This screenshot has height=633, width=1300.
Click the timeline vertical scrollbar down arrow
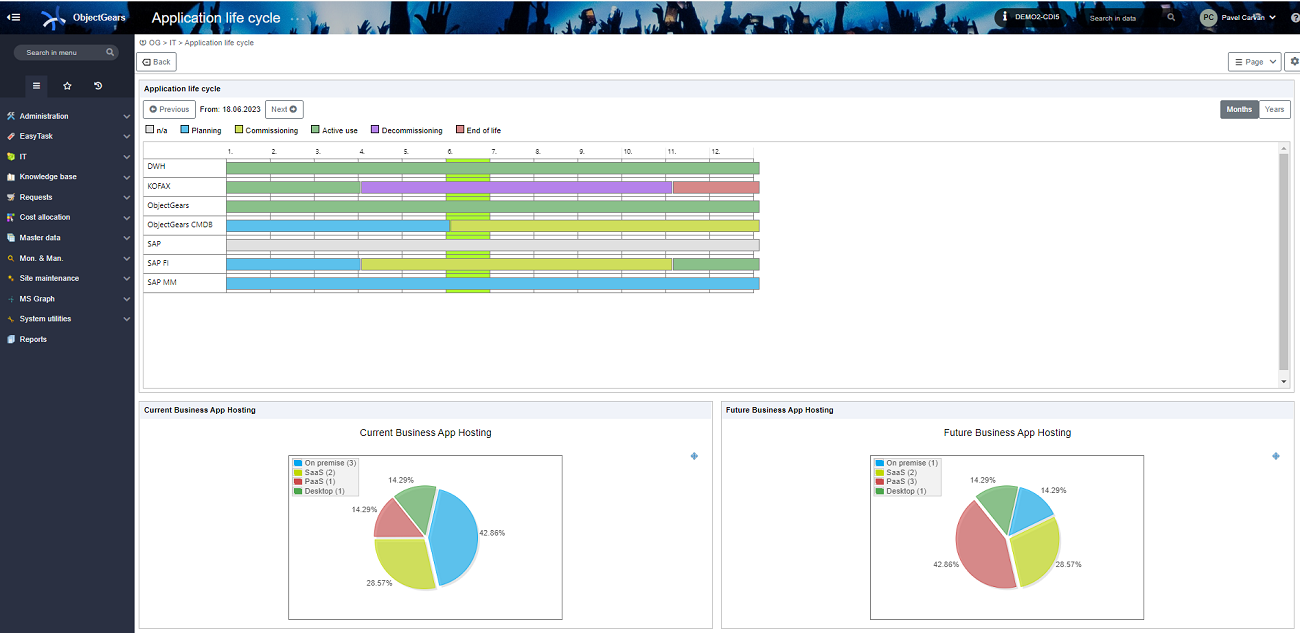point(1284,381)
